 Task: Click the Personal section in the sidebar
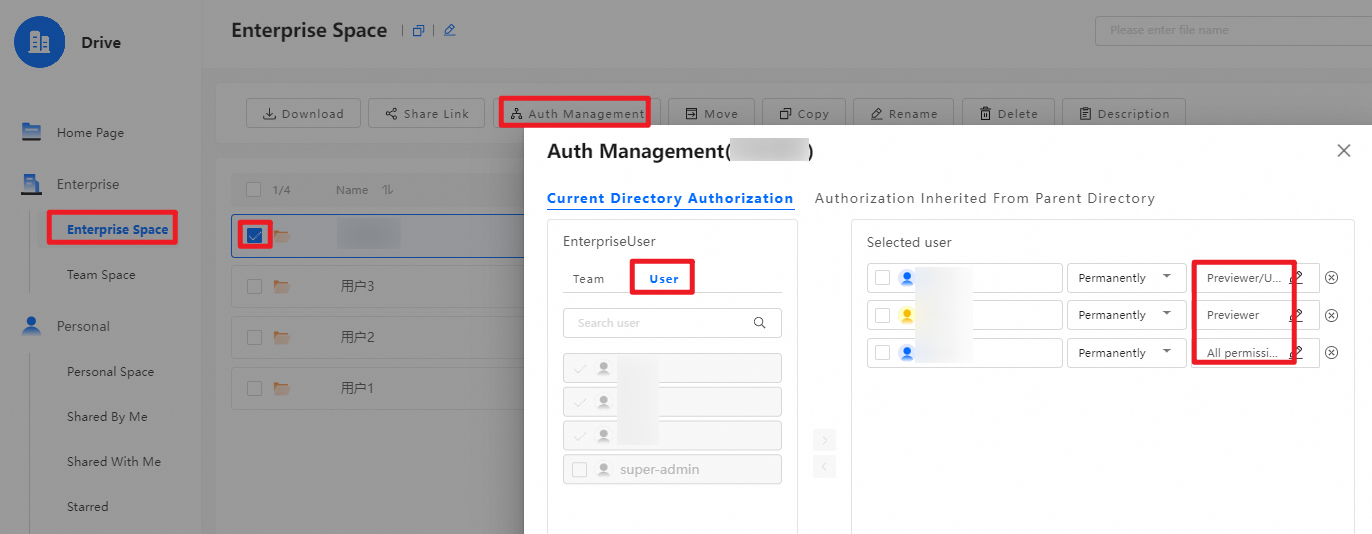pos(83,326)
